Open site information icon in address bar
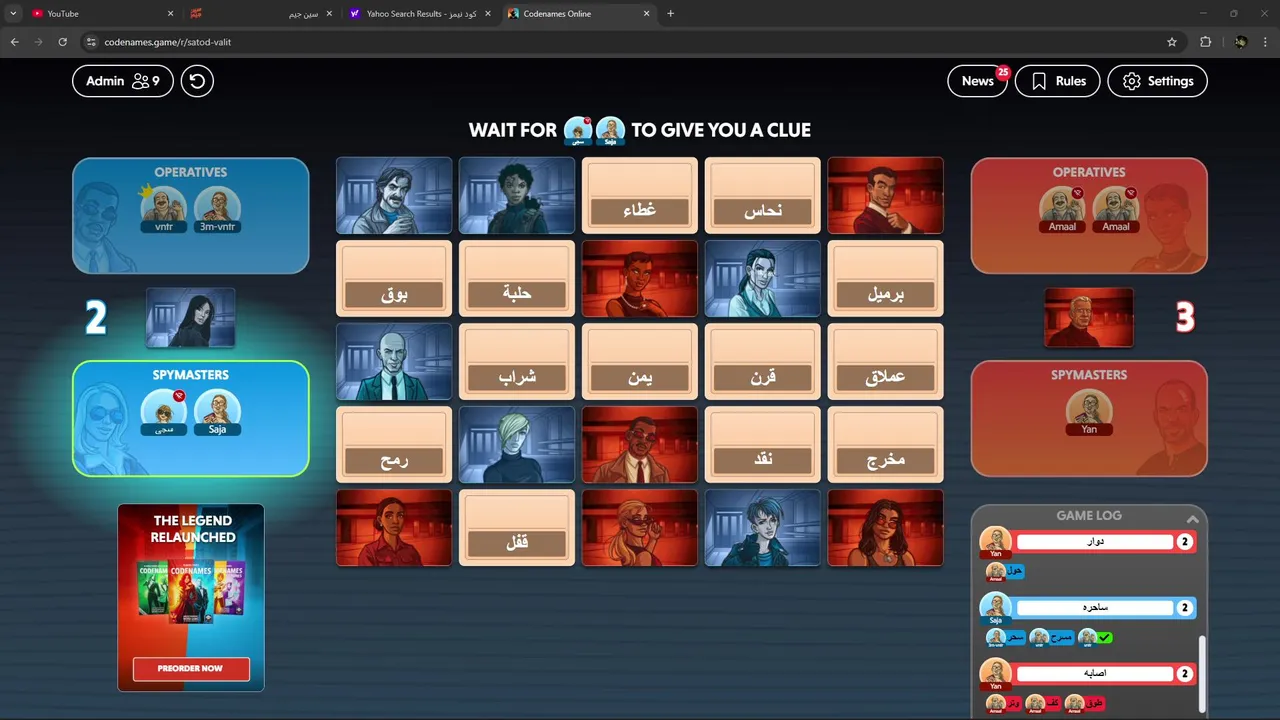1280x720 pixels. click(91, 42)
